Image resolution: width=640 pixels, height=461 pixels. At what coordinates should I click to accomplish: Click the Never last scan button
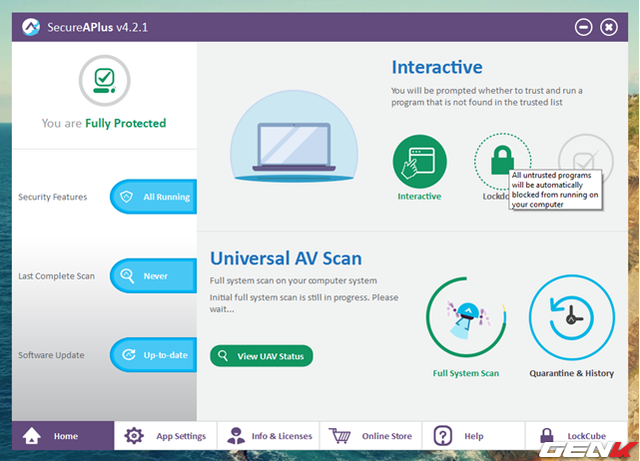[x=153, y=276]
